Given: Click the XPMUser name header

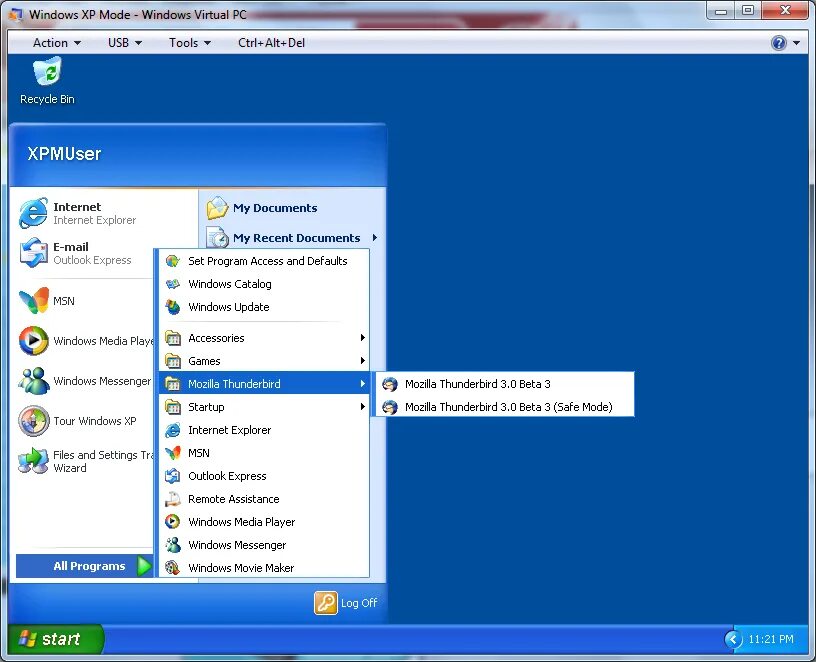Looking at the screenshot, I should click(x=64, y=154).
